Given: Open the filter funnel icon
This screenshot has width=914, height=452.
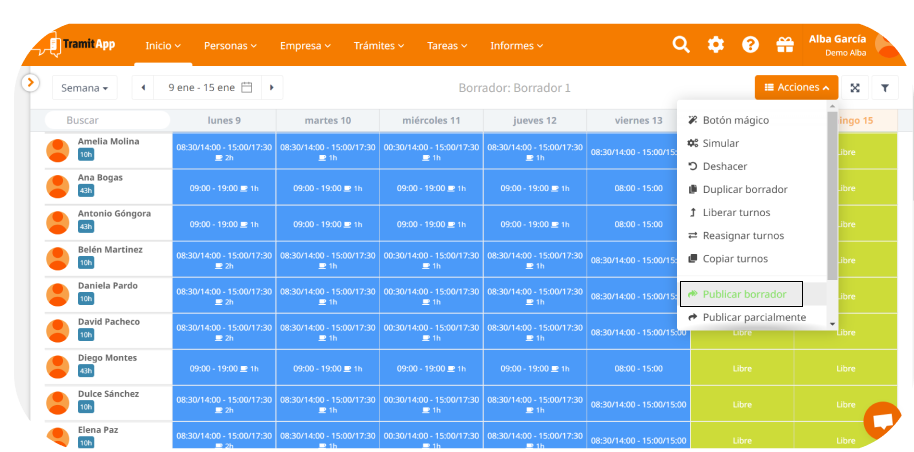Looking at the screenshot, I should (885, 88).
